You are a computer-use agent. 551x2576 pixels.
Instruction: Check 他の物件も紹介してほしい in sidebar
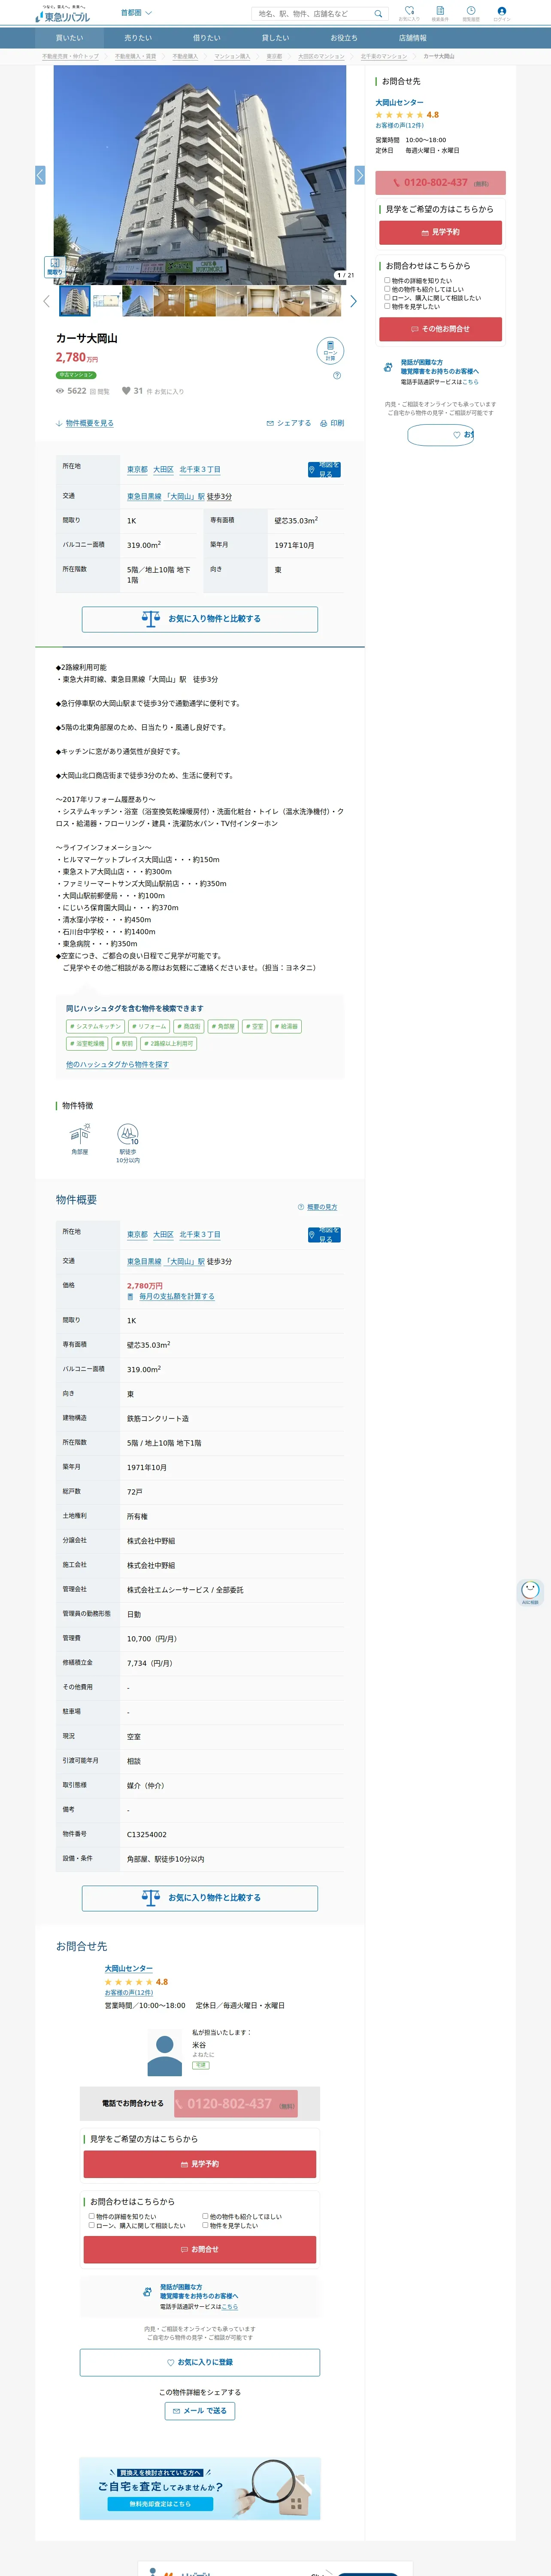387,289
